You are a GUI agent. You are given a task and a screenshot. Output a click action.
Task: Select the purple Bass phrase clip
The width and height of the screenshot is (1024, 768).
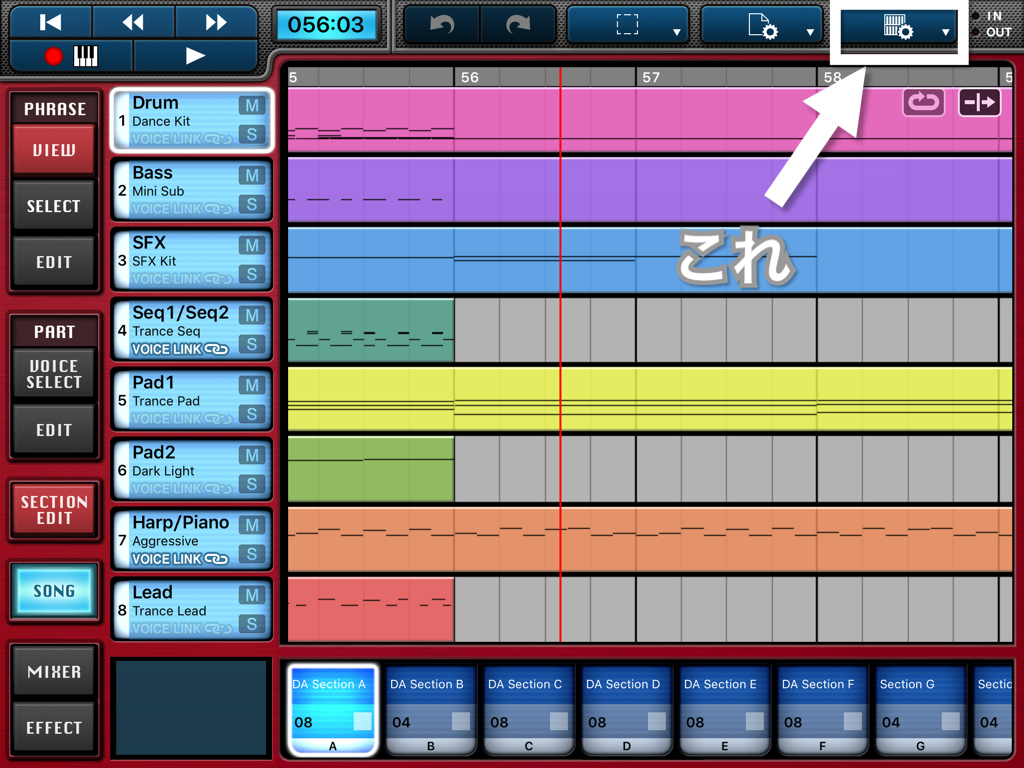650,190
